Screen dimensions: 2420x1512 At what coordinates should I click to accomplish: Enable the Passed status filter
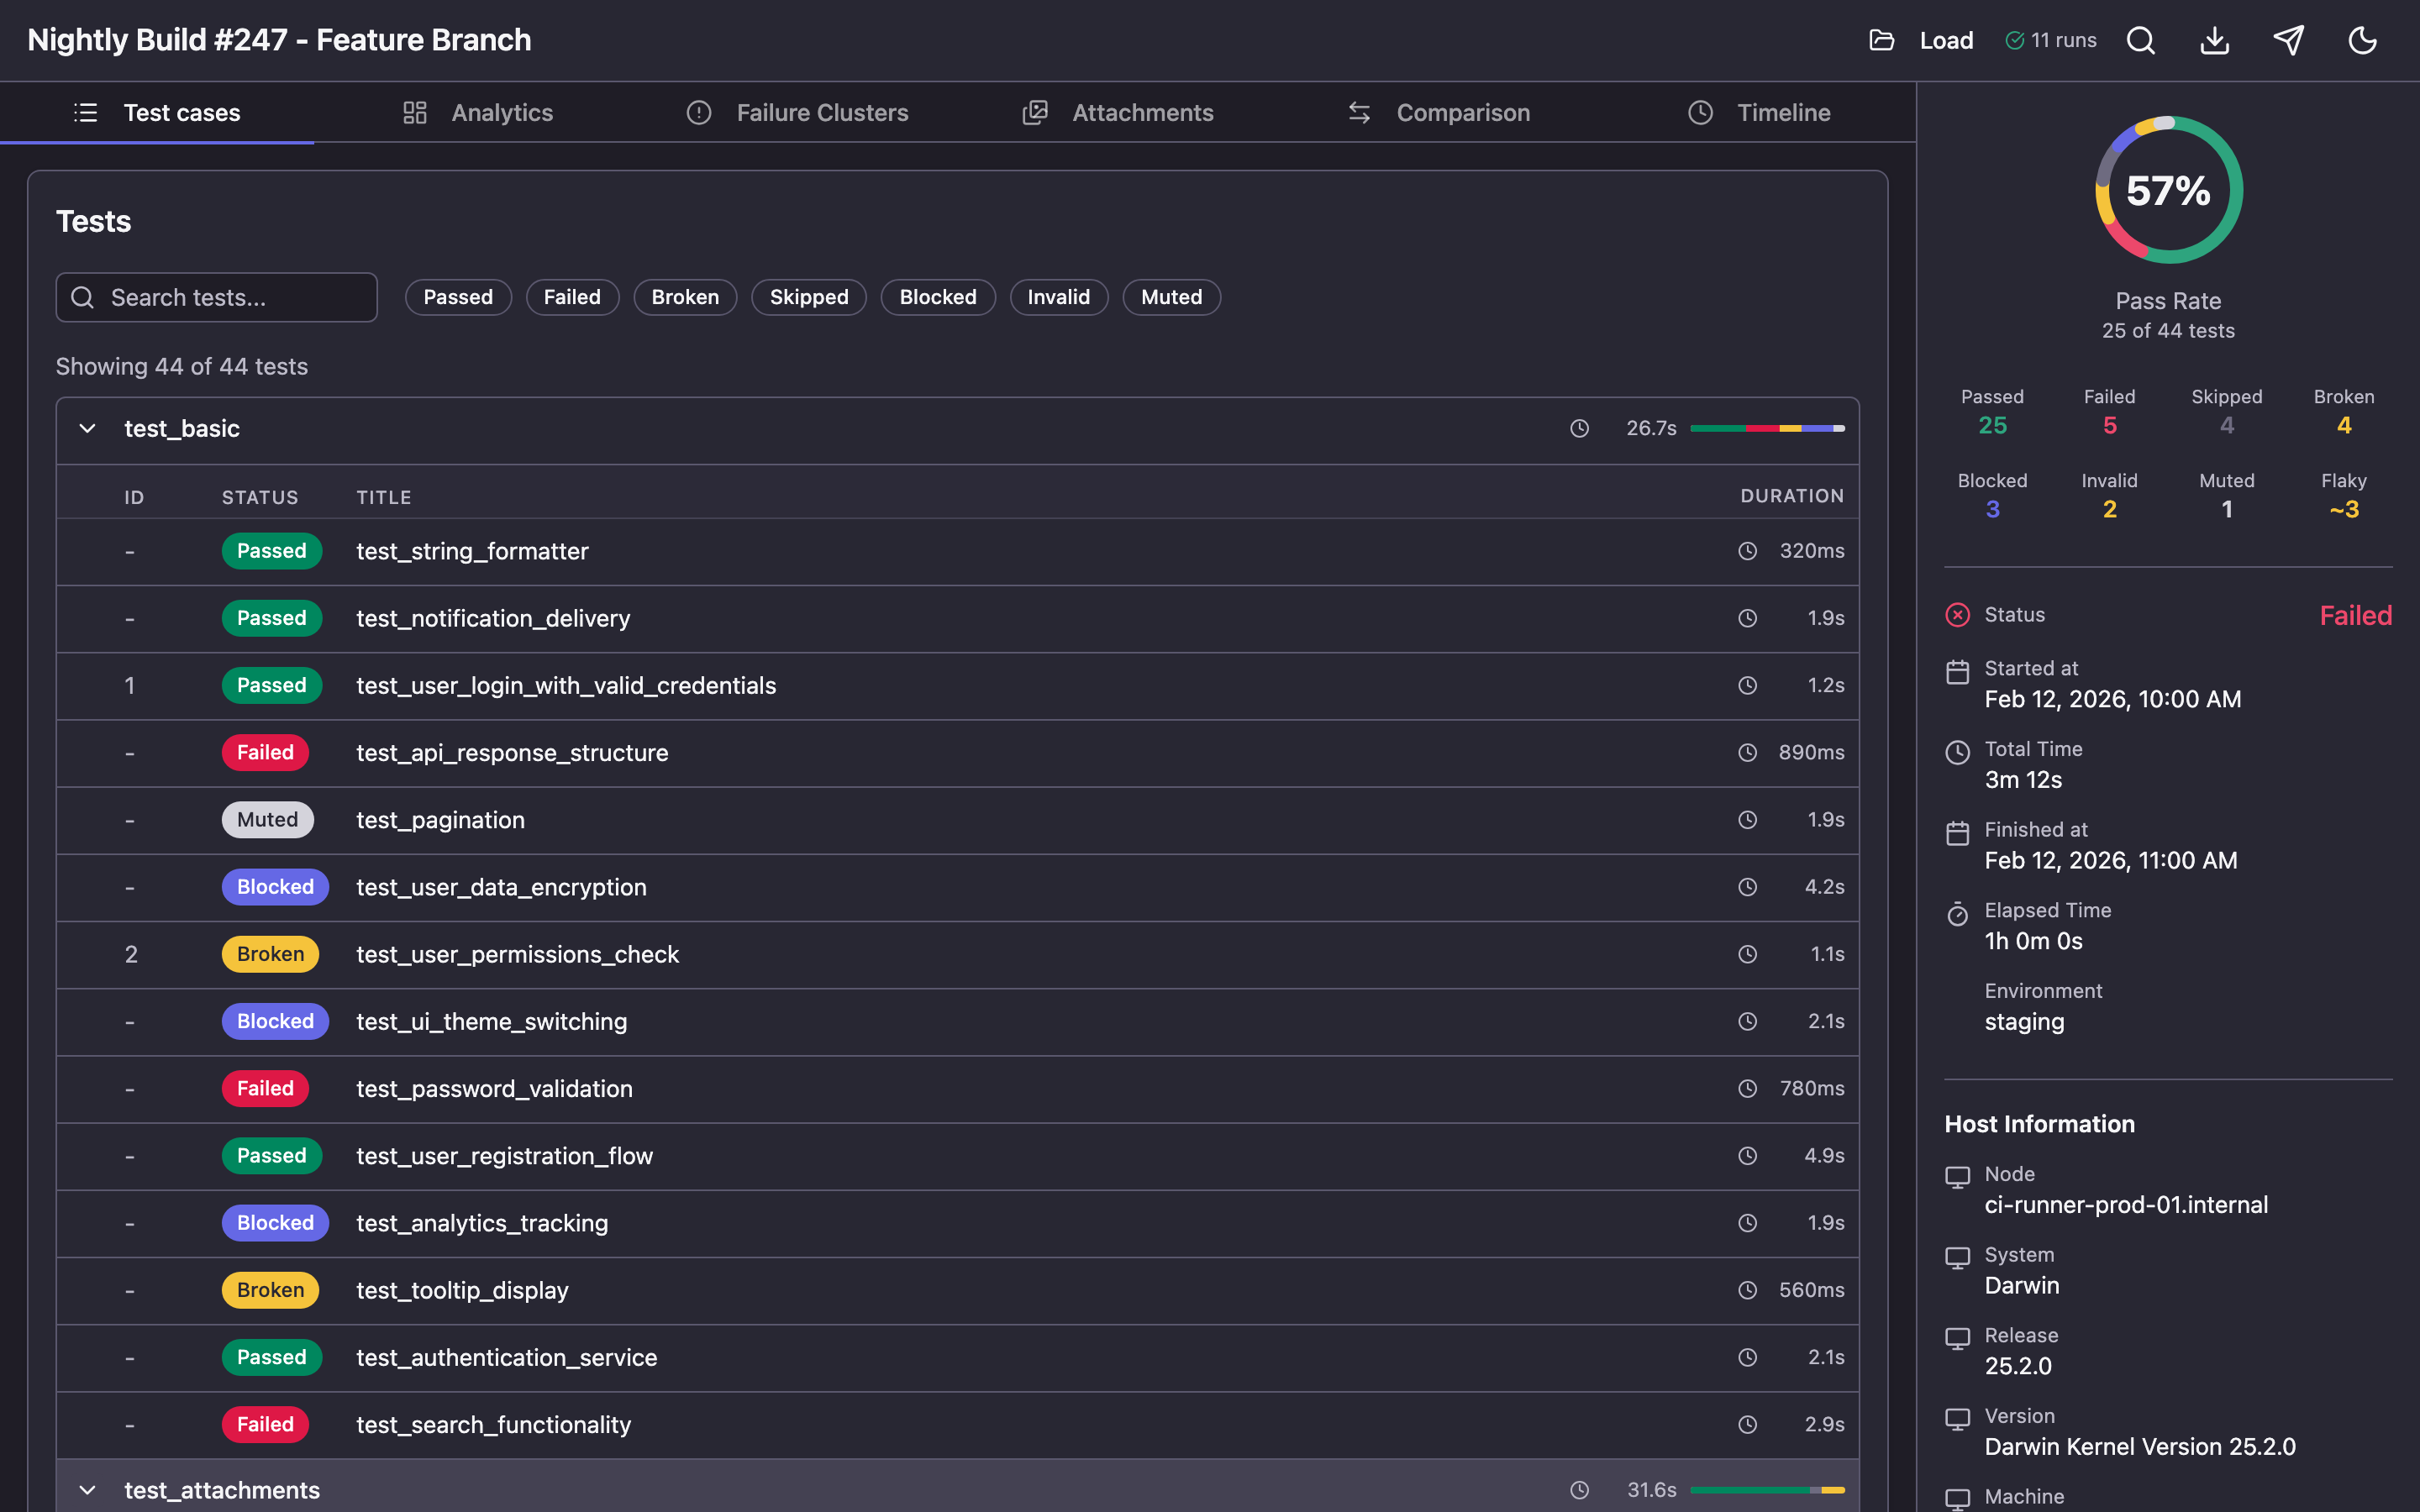458,297
